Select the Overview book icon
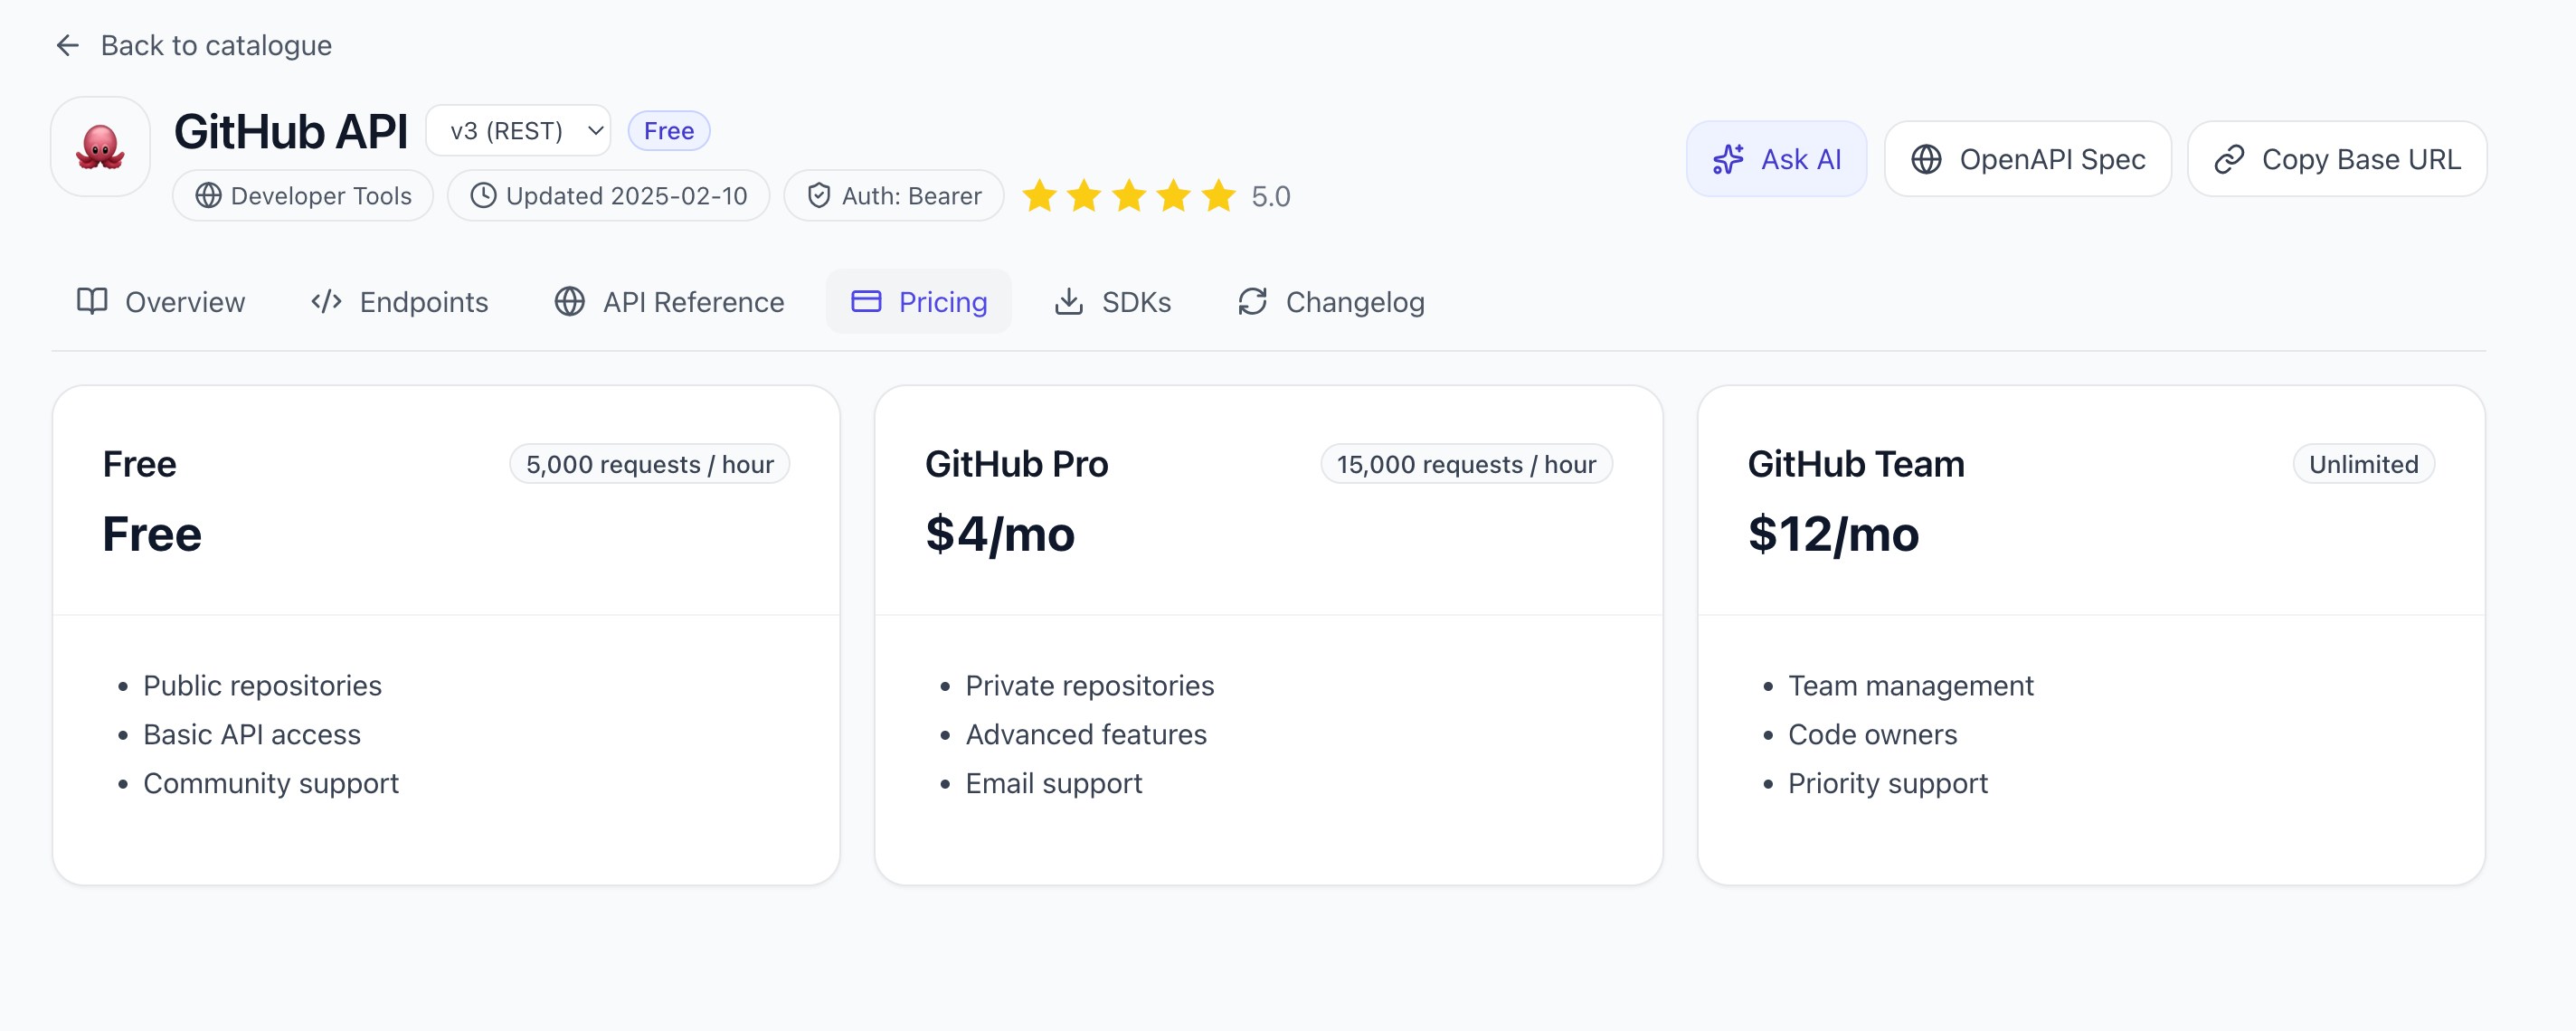The width and height of the screenshot is (2576, 1031). 91,302
